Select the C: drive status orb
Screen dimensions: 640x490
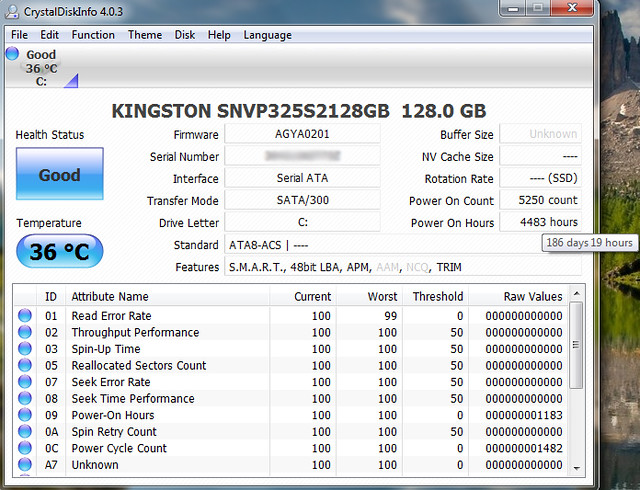coord(12,53)
